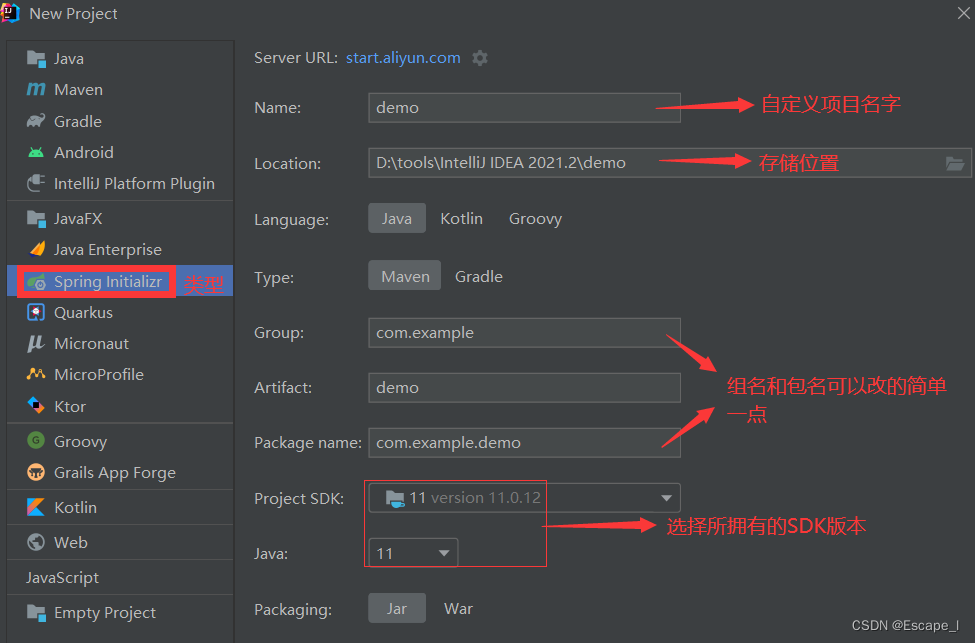
Task: Choose Maven build type
Action: [405, 275]
